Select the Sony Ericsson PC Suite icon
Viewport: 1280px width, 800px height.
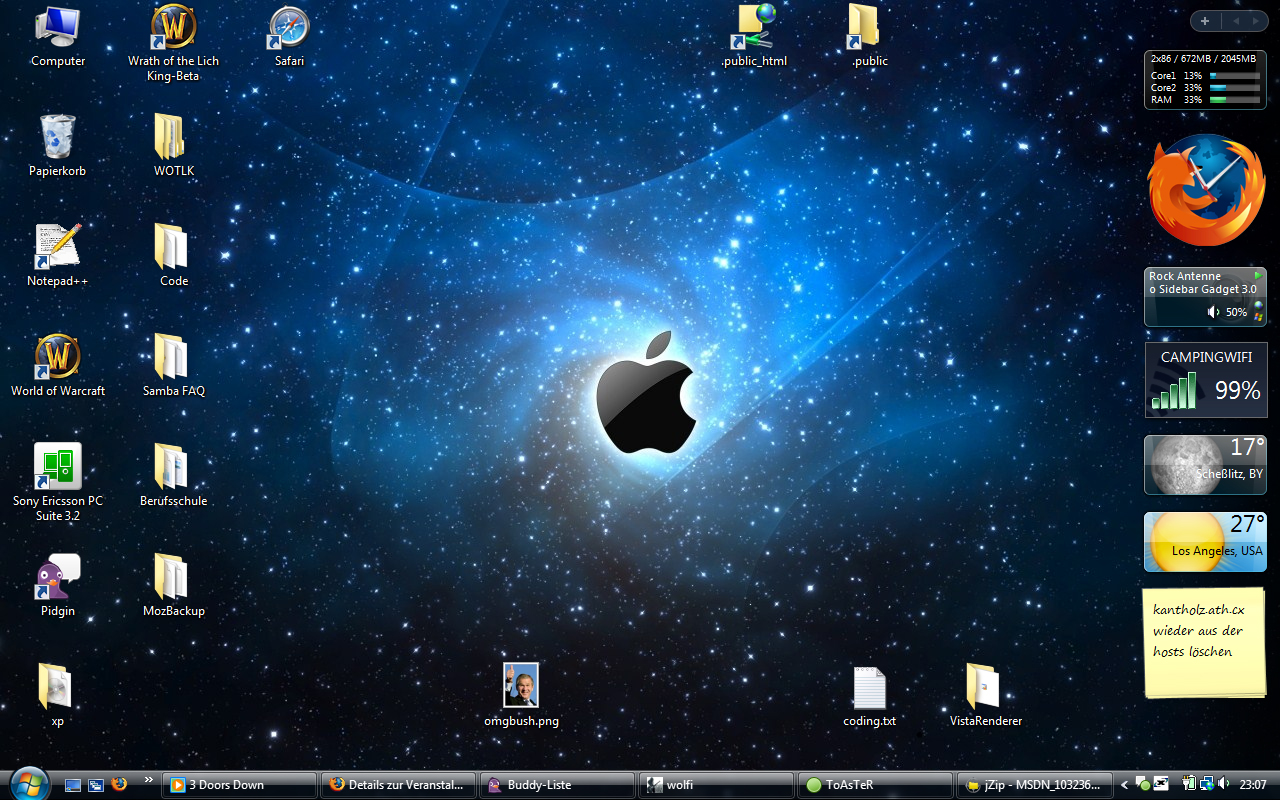pos(58,467)
